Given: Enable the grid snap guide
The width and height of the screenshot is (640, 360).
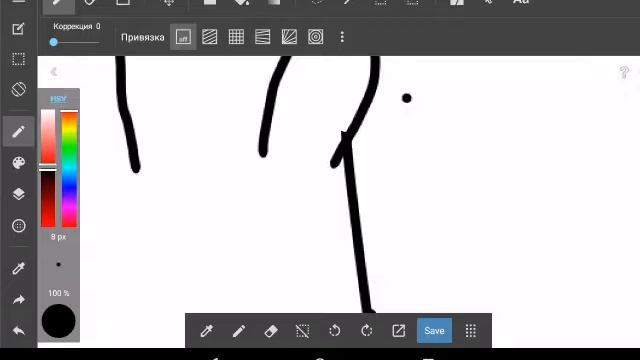Looking at the screenshot, I should click(236, 37).
